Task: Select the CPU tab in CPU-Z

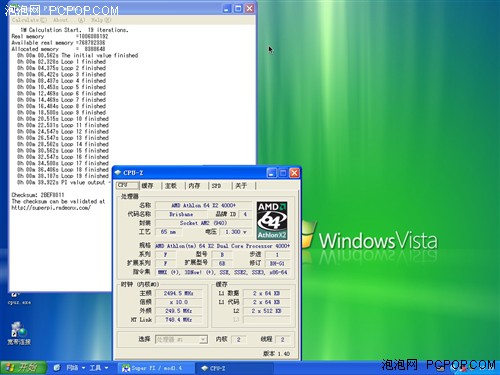Action: [x=127, y=185]
